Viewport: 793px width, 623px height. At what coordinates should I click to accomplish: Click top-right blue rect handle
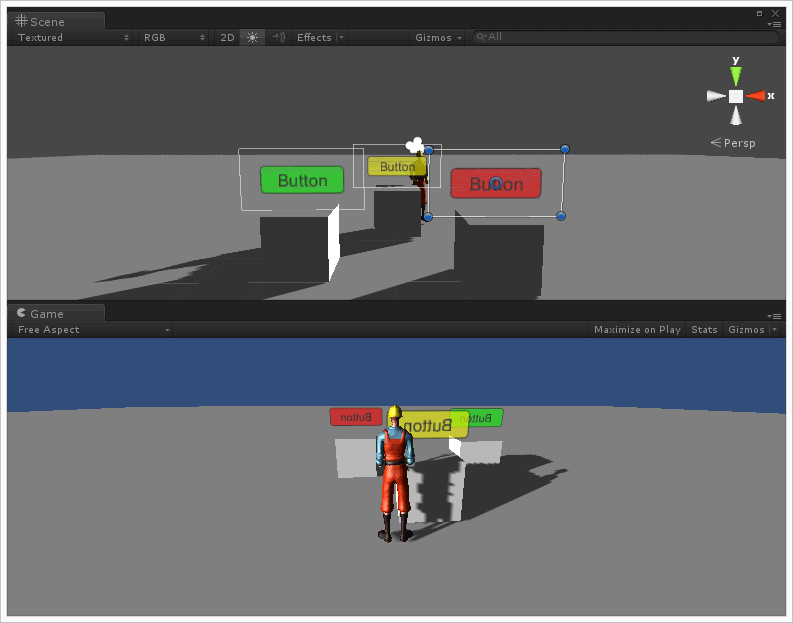pyautogui.click(x=565, y=149)
